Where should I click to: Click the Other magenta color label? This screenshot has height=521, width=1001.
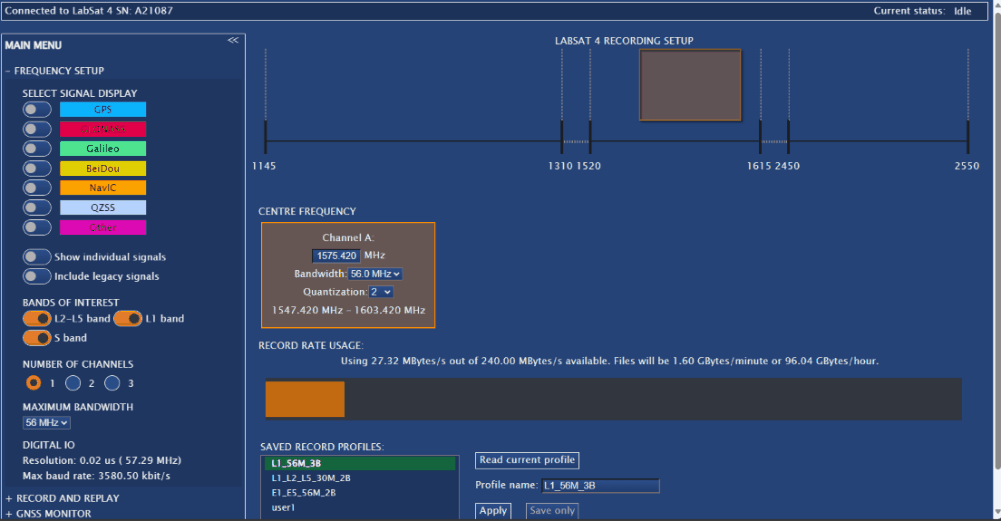point(103,227)
